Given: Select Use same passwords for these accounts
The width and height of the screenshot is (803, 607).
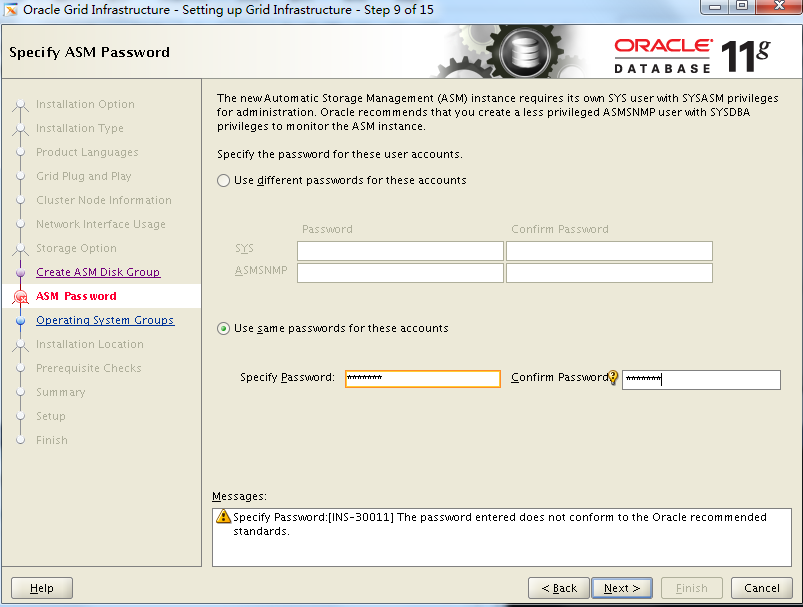Looking at the screenshot, I should (x=223, y=328).
